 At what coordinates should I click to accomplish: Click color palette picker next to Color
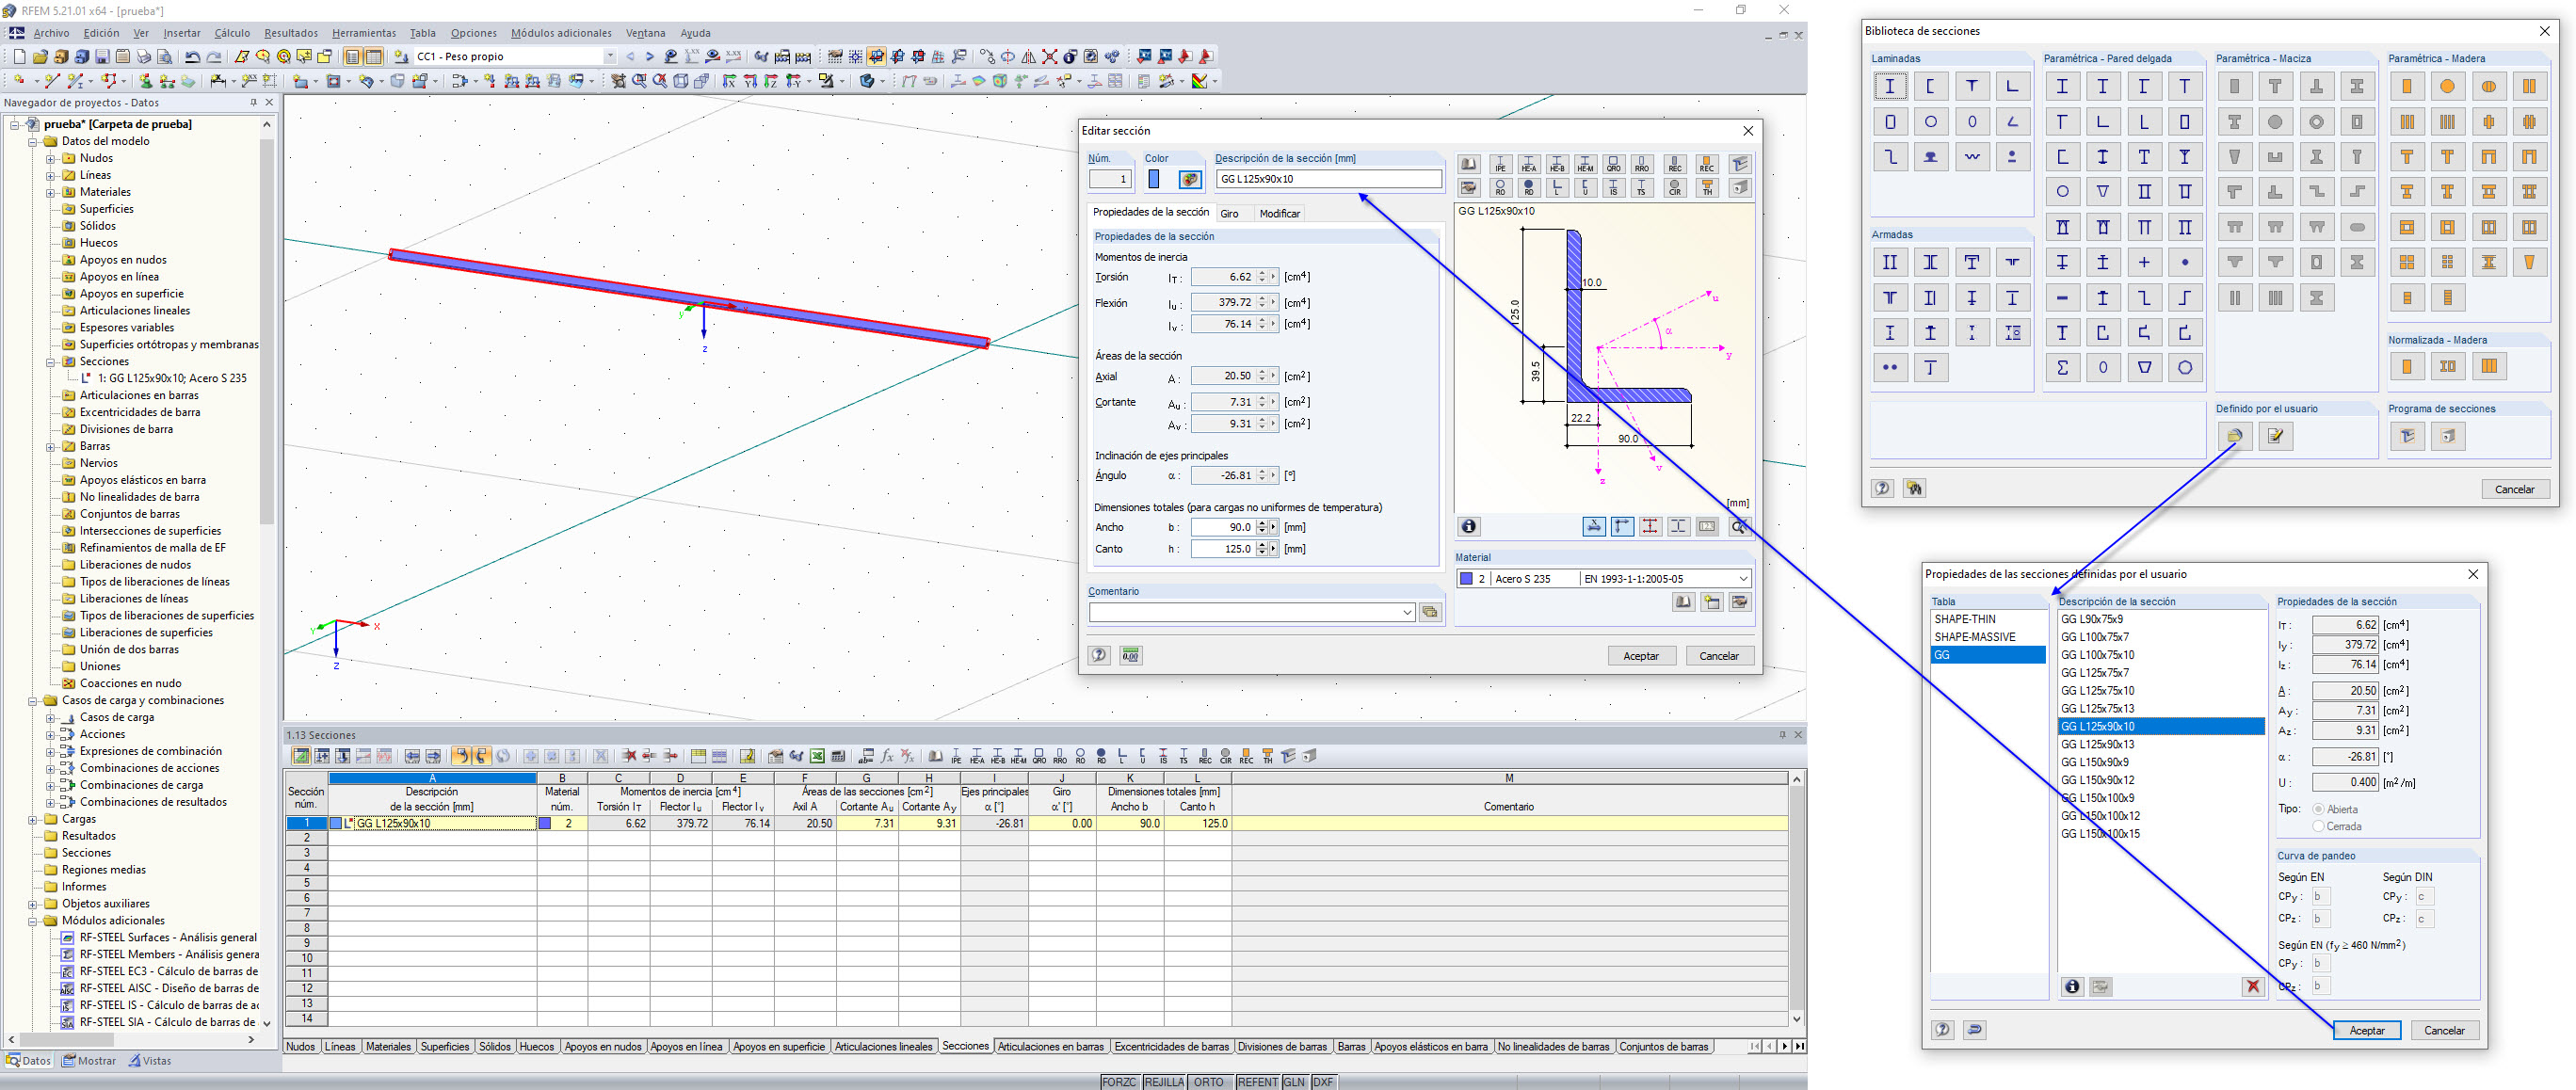[1189, 179]
